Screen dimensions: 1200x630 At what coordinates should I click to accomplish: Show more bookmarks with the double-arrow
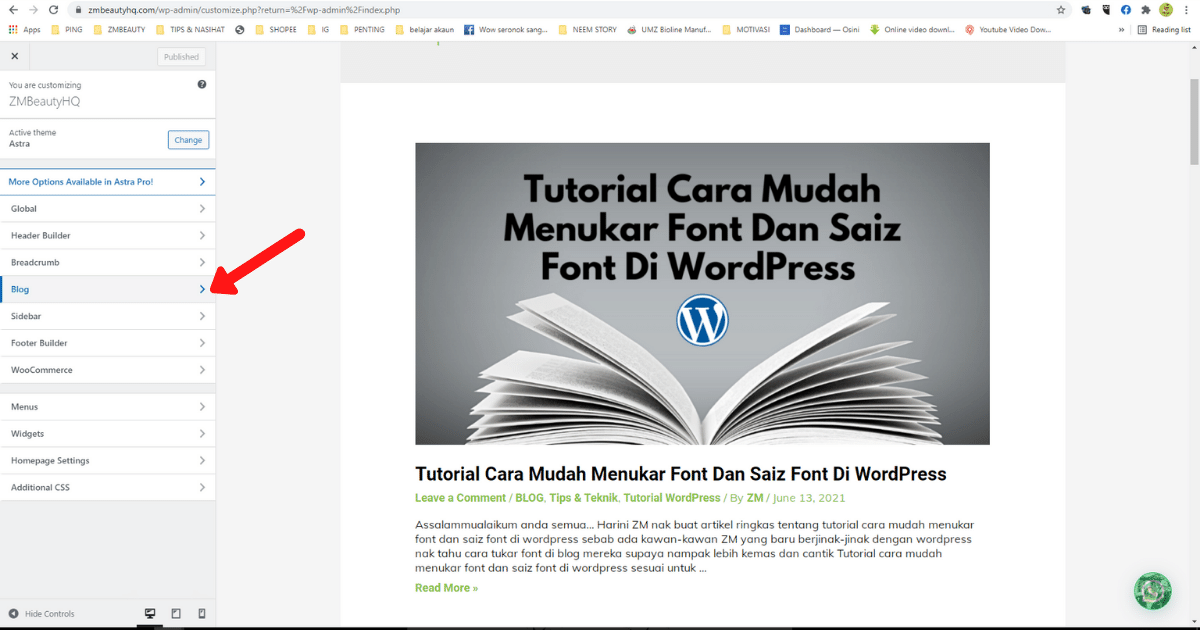(x=1123, y=30)
